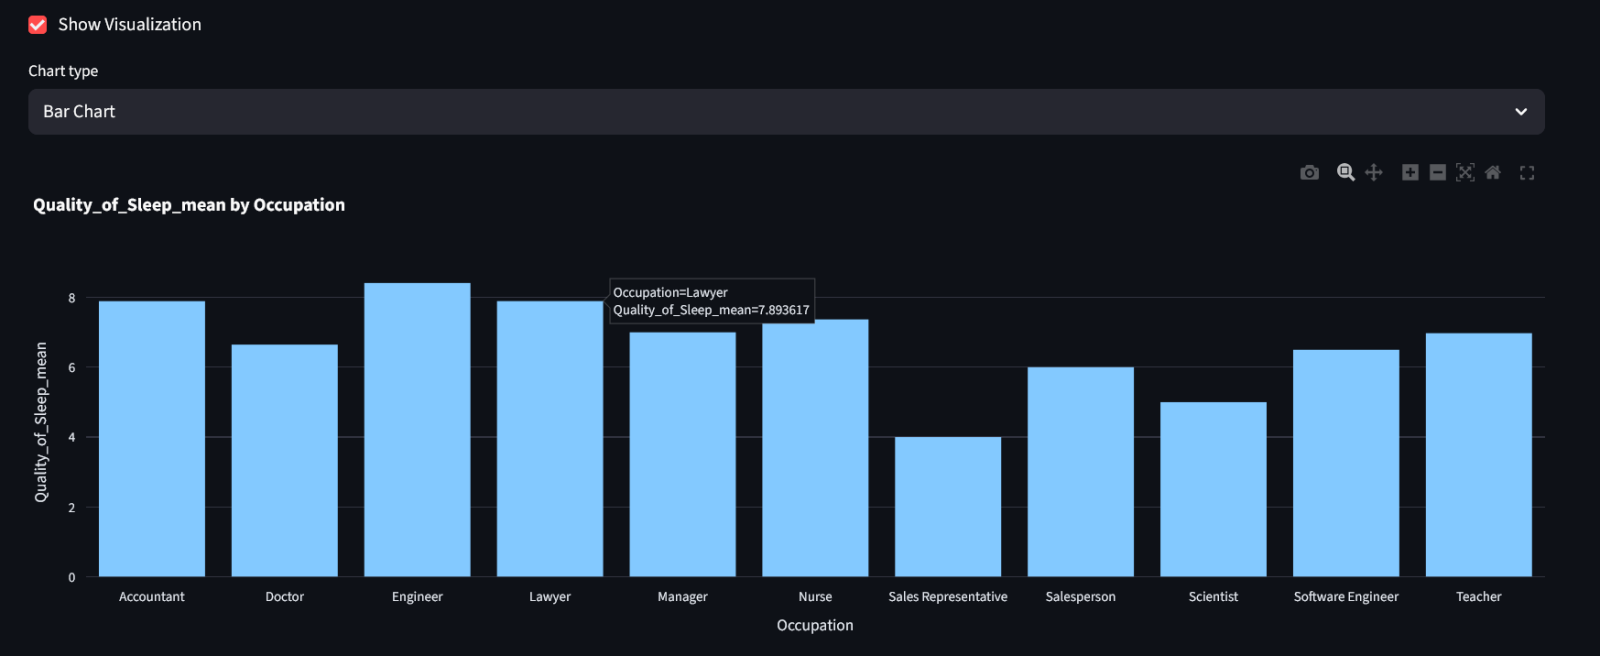Open chart in fullscreen mode
Screen dimensions: 1600x656
click(1527, 173)
